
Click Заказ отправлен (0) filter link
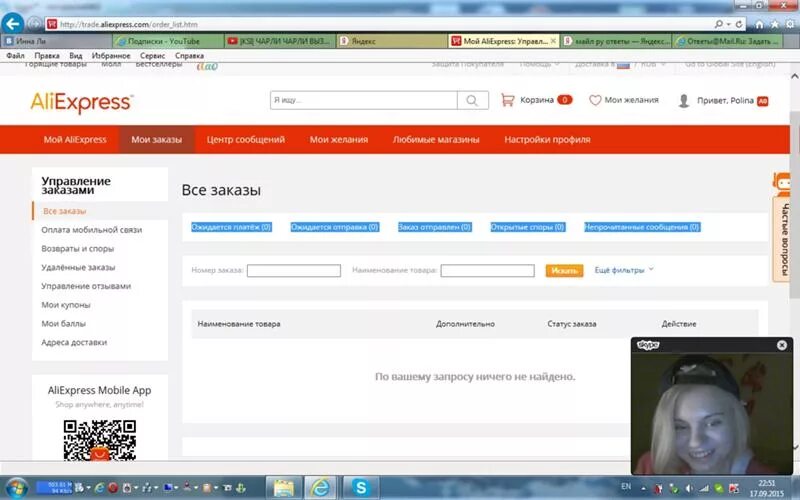click(435, 227)
